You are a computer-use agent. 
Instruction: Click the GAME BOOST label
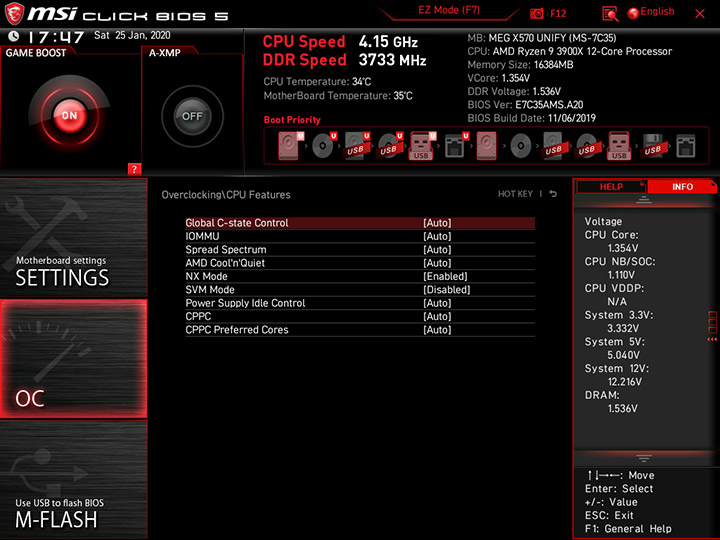pyautogui.click(x=36, y=53)
